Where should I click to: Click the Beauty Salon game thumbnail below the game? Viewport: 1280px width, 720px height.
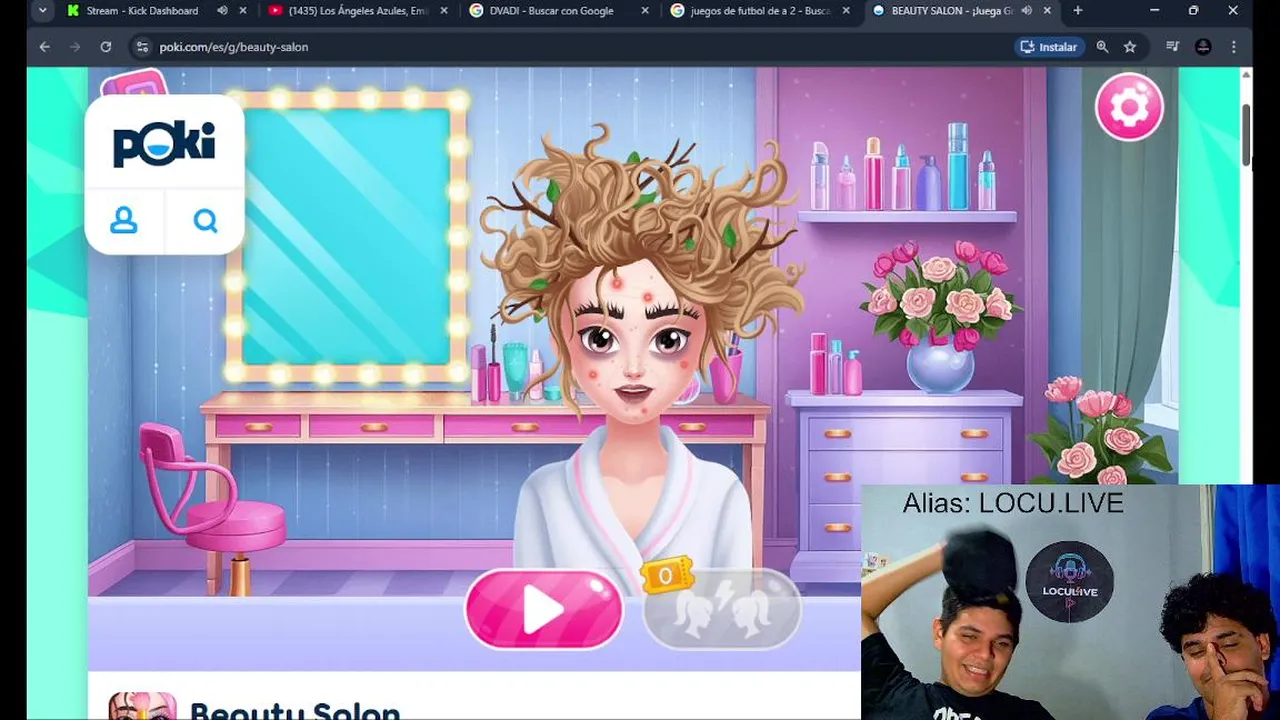click(142, 706)
